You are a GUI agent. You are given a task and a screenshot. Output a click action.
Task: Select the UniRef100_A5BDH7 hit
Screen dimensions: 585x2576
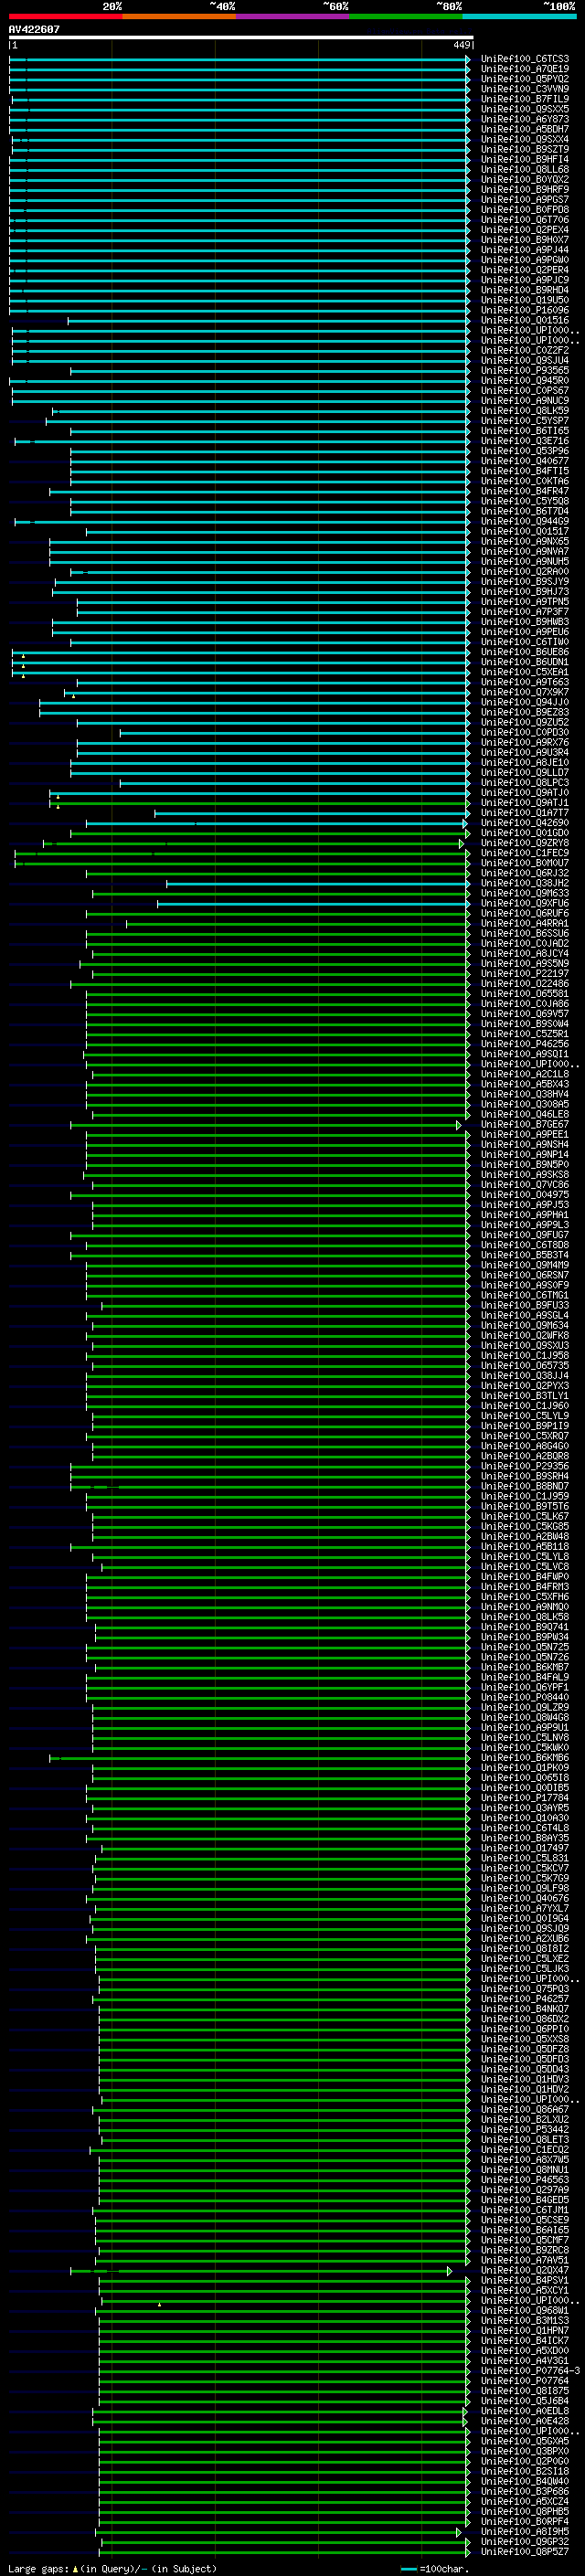pos(524,129)
